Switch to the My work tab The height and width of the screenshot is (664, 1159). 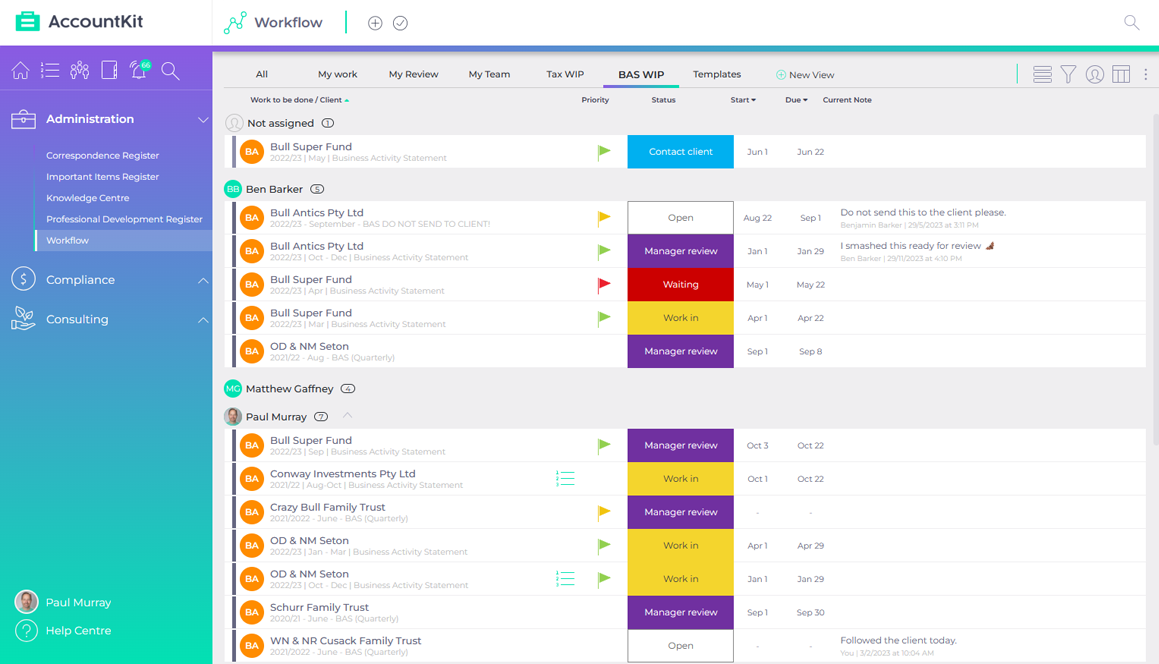pyautogui.click(x=337, y=74)
